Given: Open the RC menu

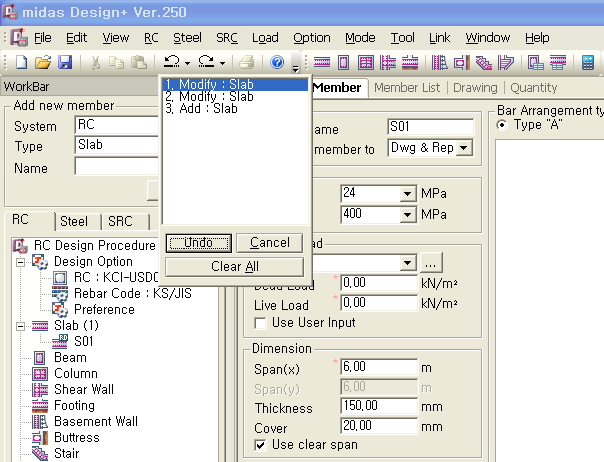Looking at the screenshot, I should point(151,38).
